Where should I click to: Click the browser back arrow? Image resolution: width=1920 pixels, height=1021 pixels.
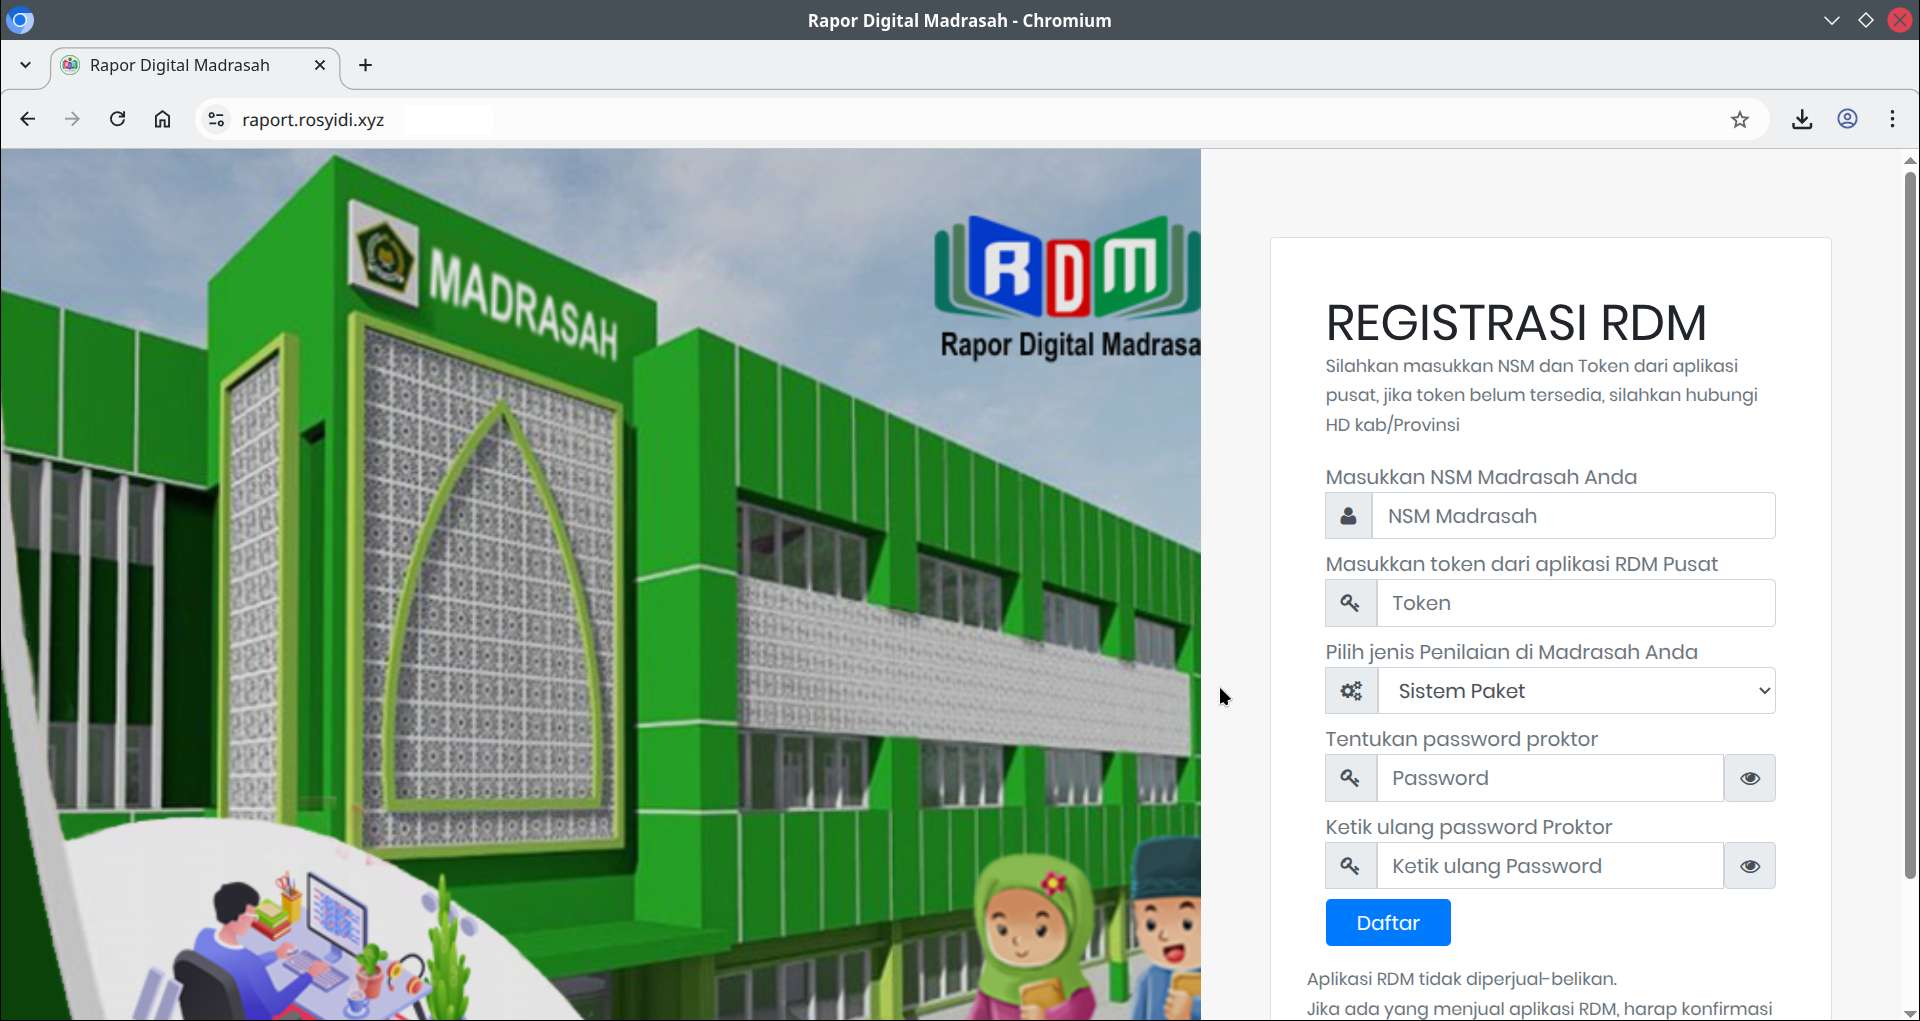pos(28,119)
